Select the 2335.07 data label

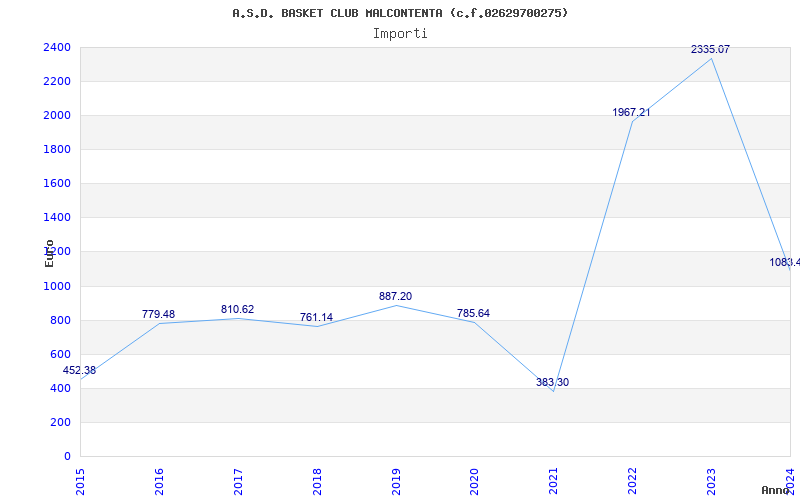click(710, 49)
